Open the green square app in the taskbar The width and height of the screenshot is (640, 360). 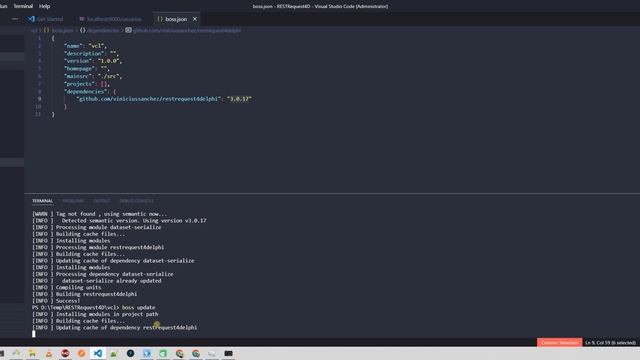pos(163,353)
